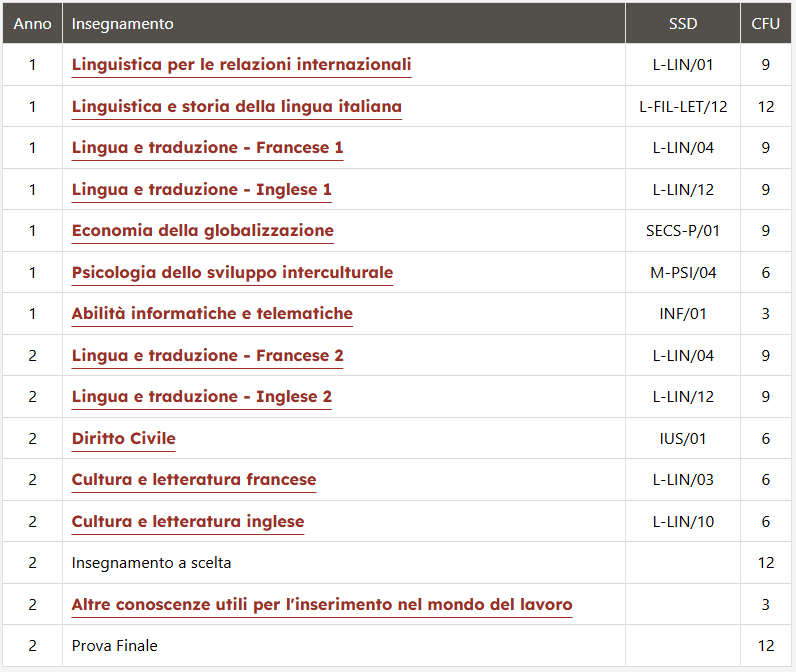Click the L-FIL-LET/12 SSD cell
The width and height of the screenshot is (796, 672).
click(683, 107)
